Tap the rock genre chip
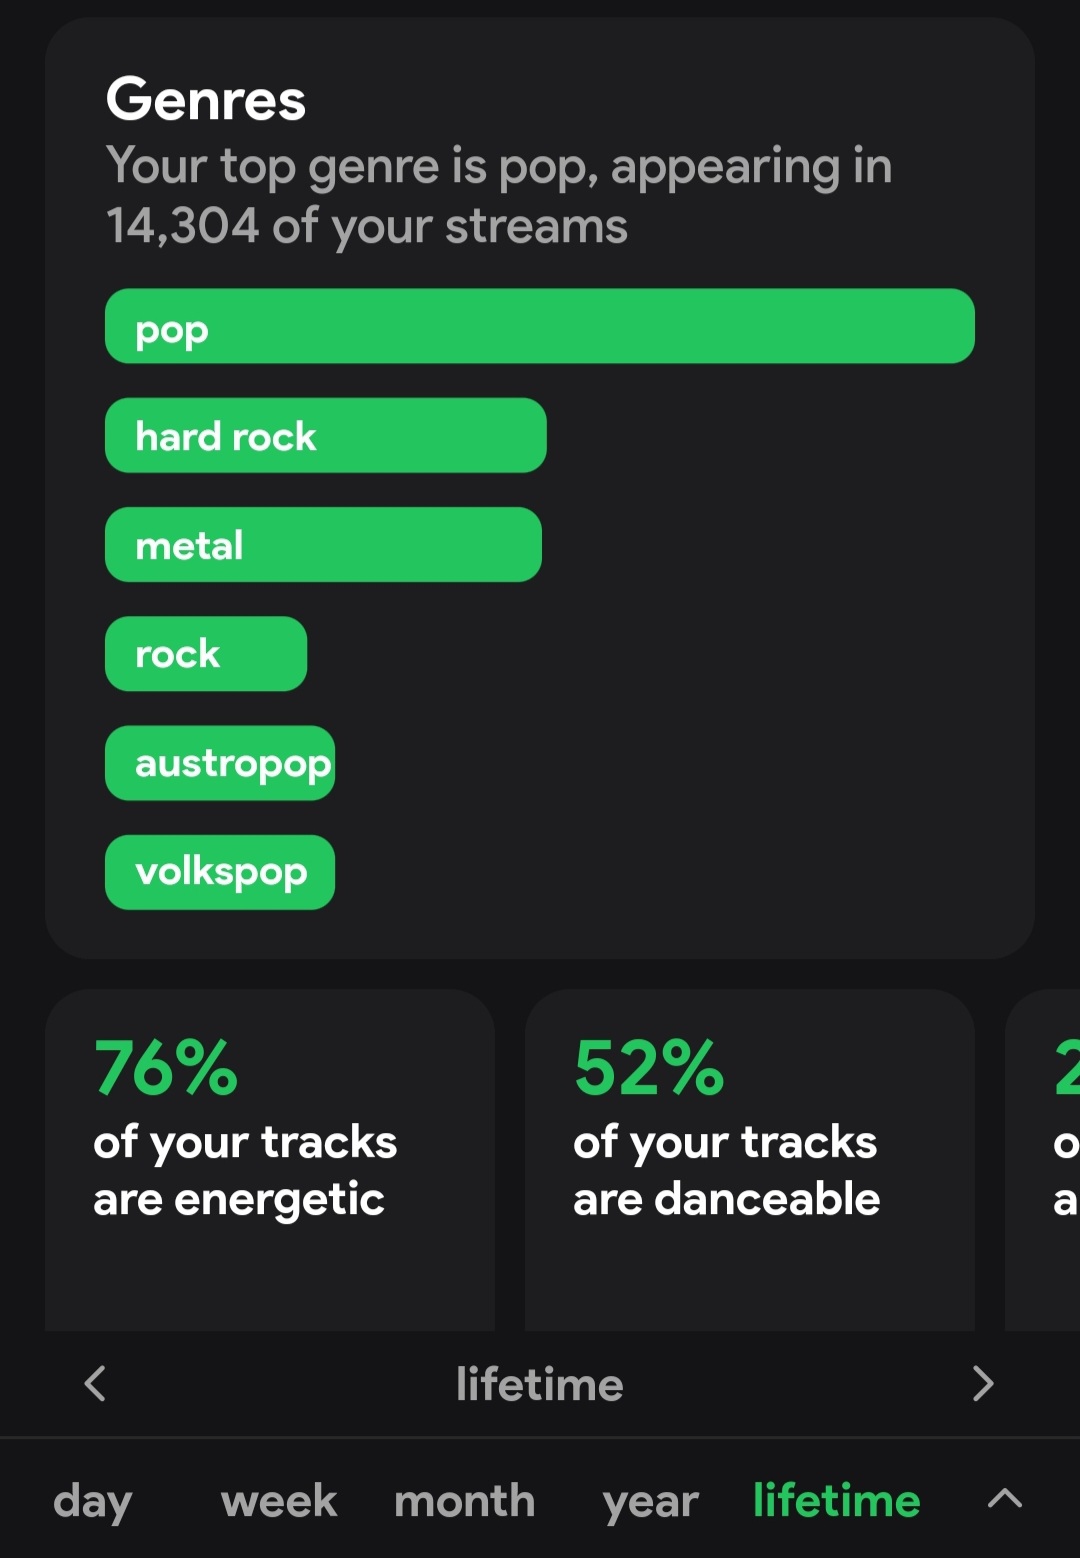The image size is (1080, 1558). click(x=206, y=654)
